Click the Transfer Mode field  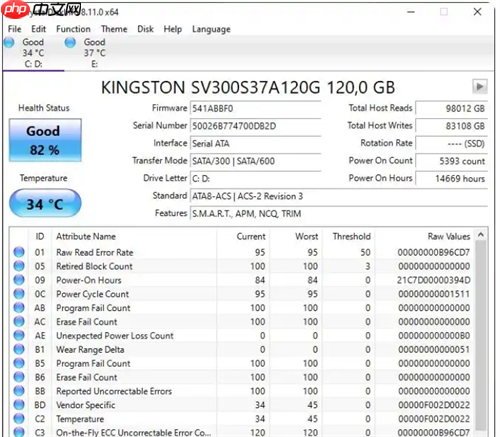255,161
